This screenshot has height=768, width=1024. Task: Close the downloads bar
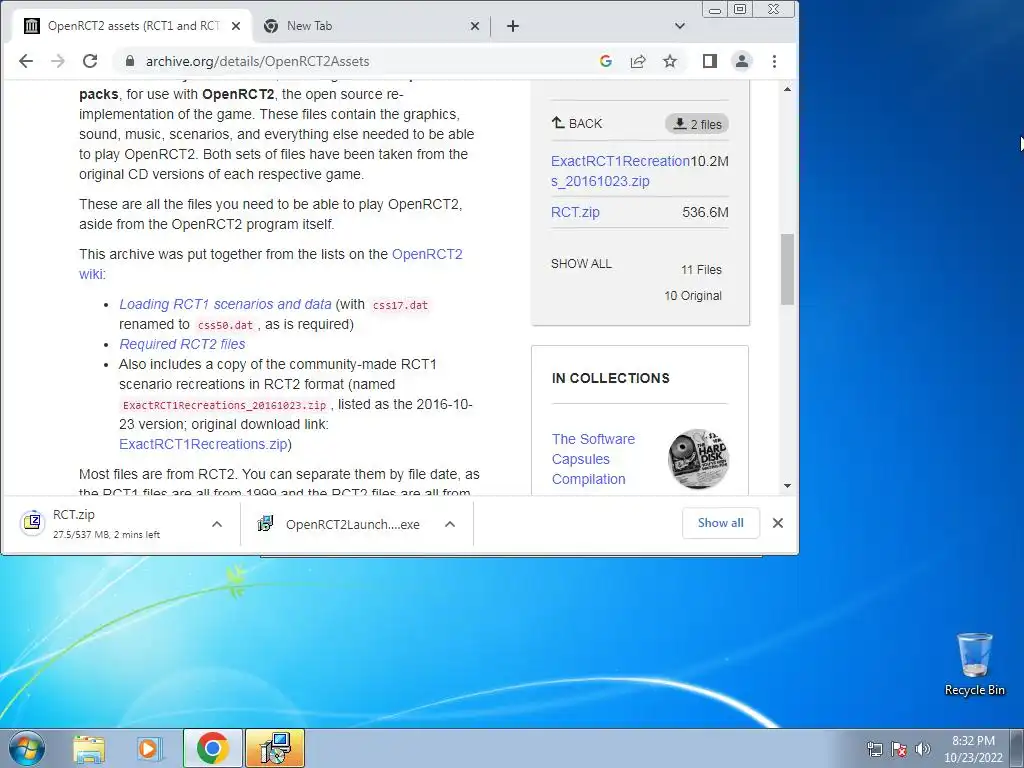pyautogui.click(x=777, y=523)
